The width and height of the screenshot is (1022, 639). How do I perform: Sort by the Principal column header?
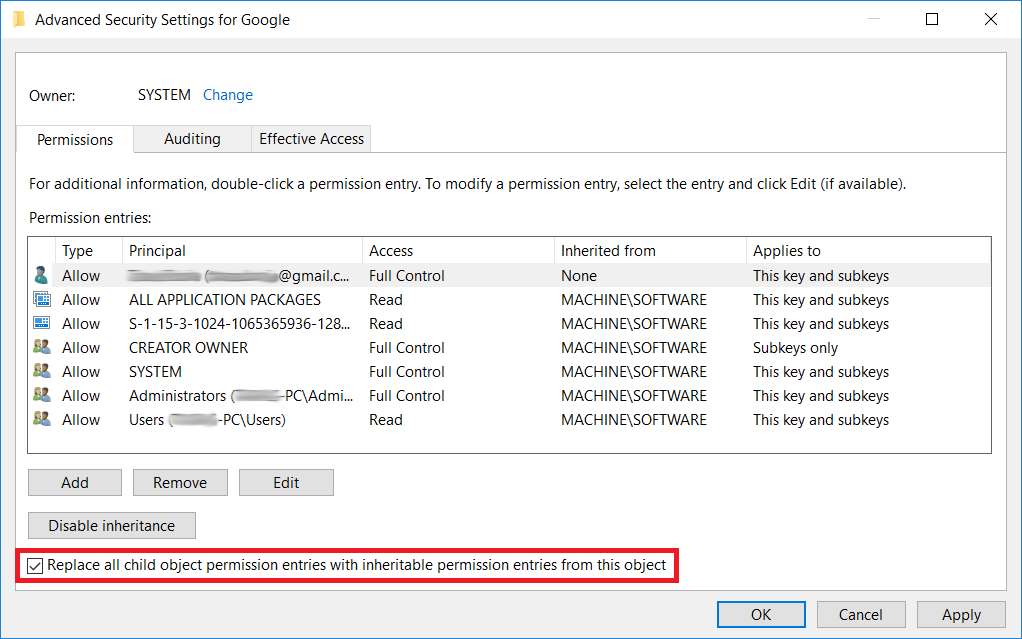click(x=242, y=250)
